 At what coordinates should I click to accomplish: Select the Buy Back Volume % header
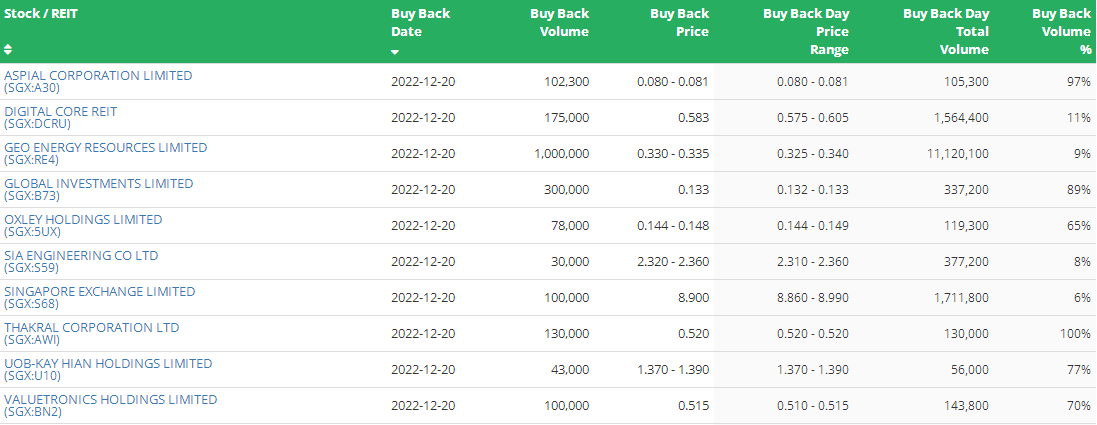(1061, 32)
